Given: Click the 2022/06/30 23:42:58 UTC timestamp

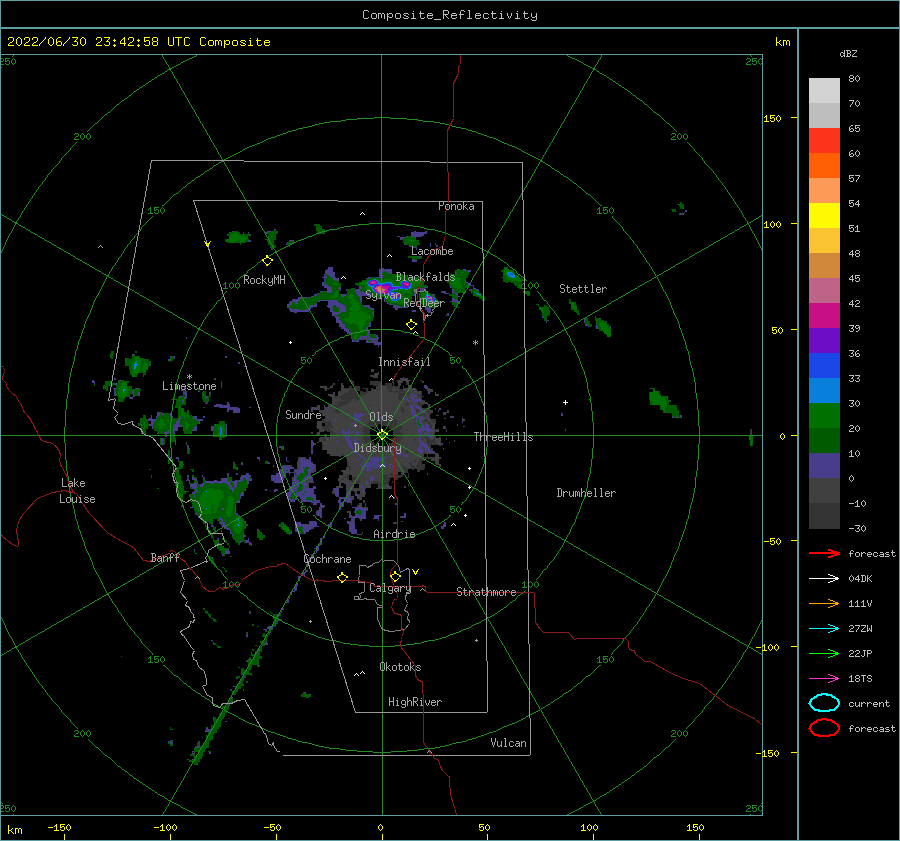Looking at the screenshot, I should [x=101, y=42].
